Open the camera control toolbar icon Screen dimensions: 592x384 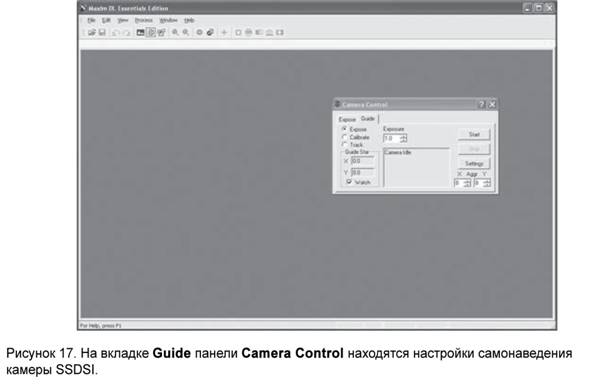point(140,32)
